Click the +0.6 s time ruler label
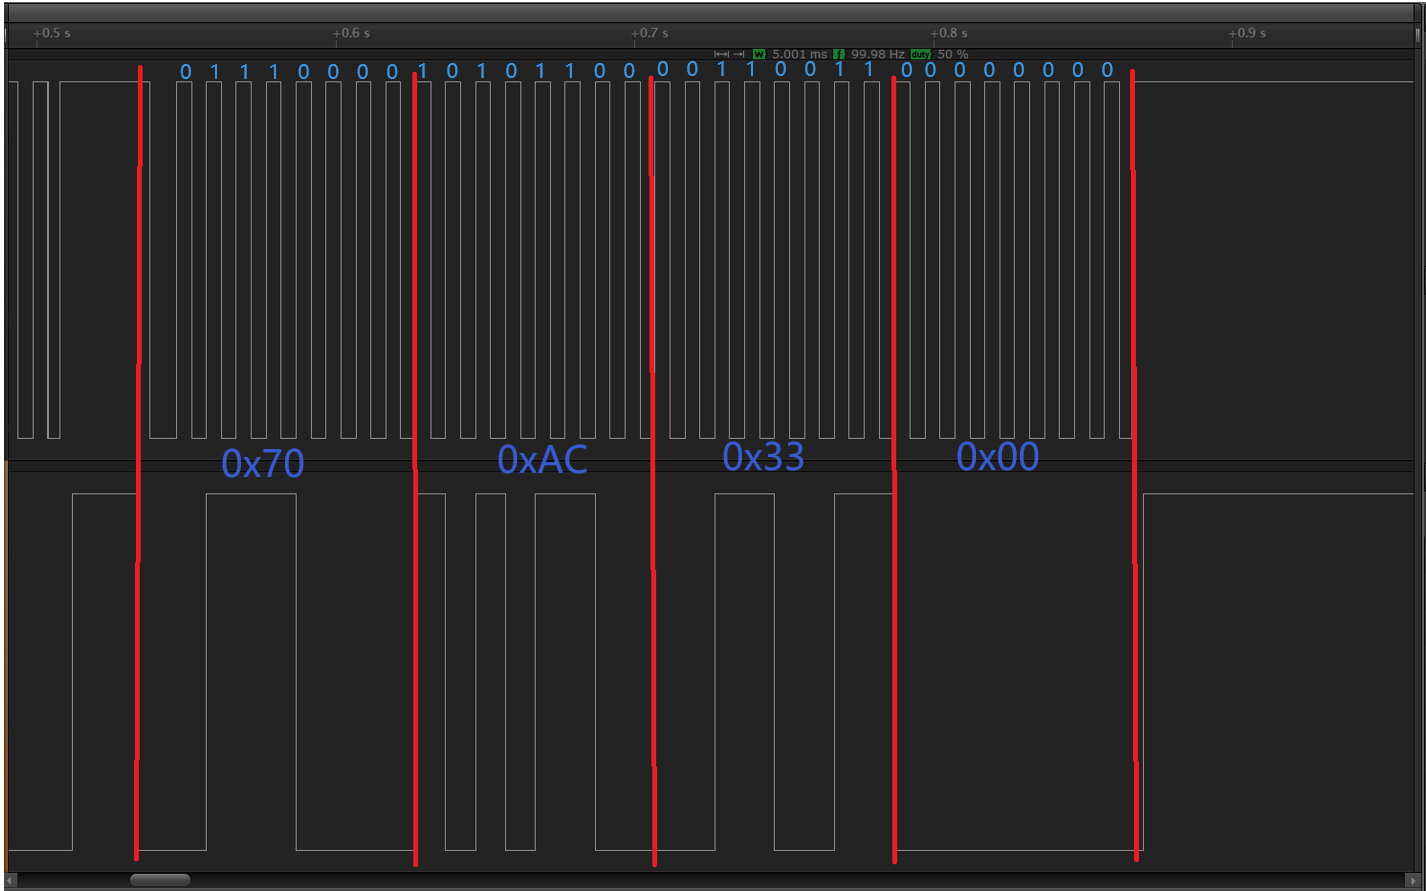Screen dimensions: 1426x891 point(351,33)
